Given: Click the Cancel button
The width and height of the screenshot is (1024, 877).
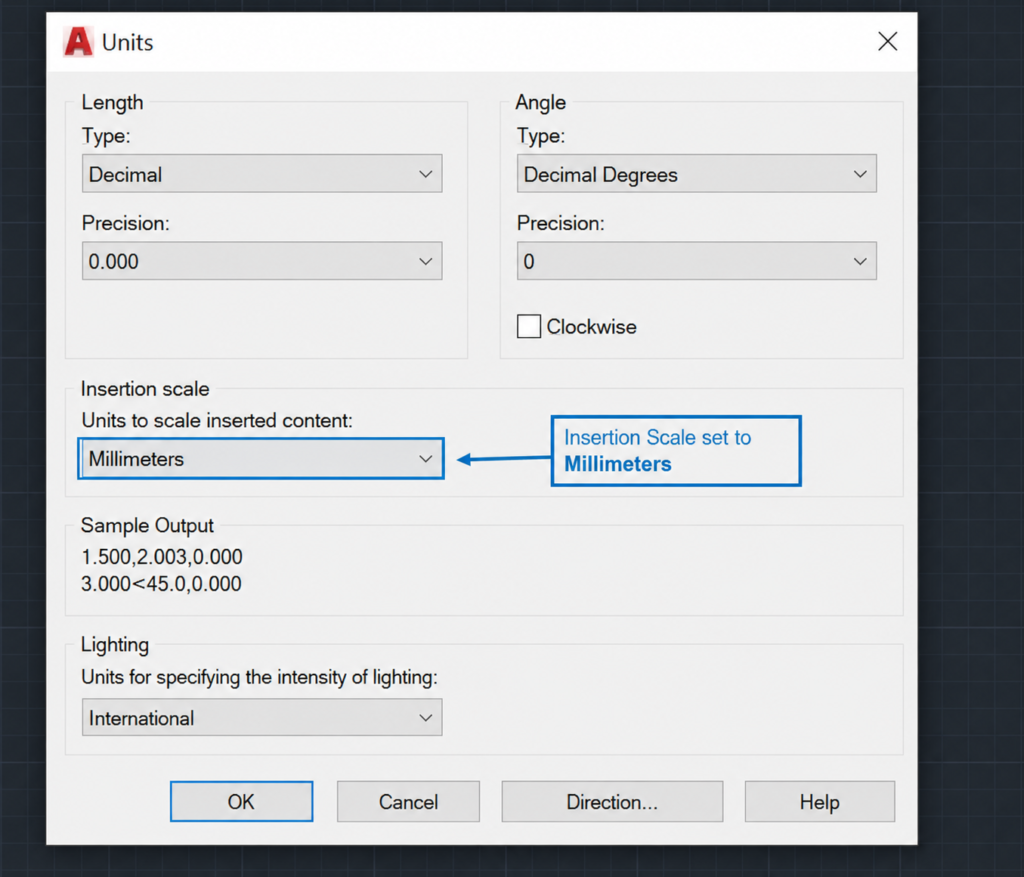Looking at the screenshot, I should [408, 801].
